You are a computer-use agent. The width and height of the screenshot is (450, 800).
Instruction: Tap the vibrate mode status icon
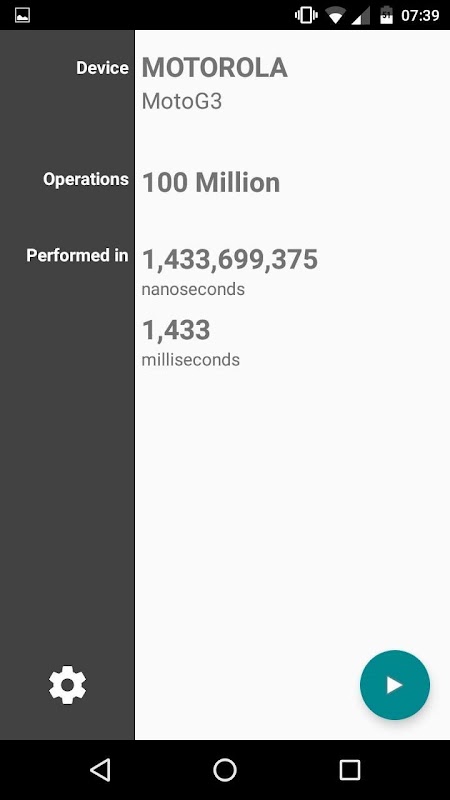point(306,15)
